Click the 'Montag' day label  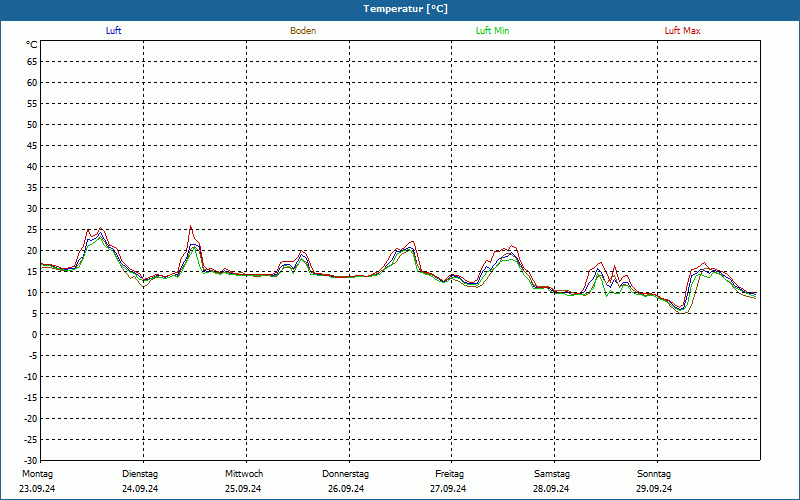pos(37,474)
